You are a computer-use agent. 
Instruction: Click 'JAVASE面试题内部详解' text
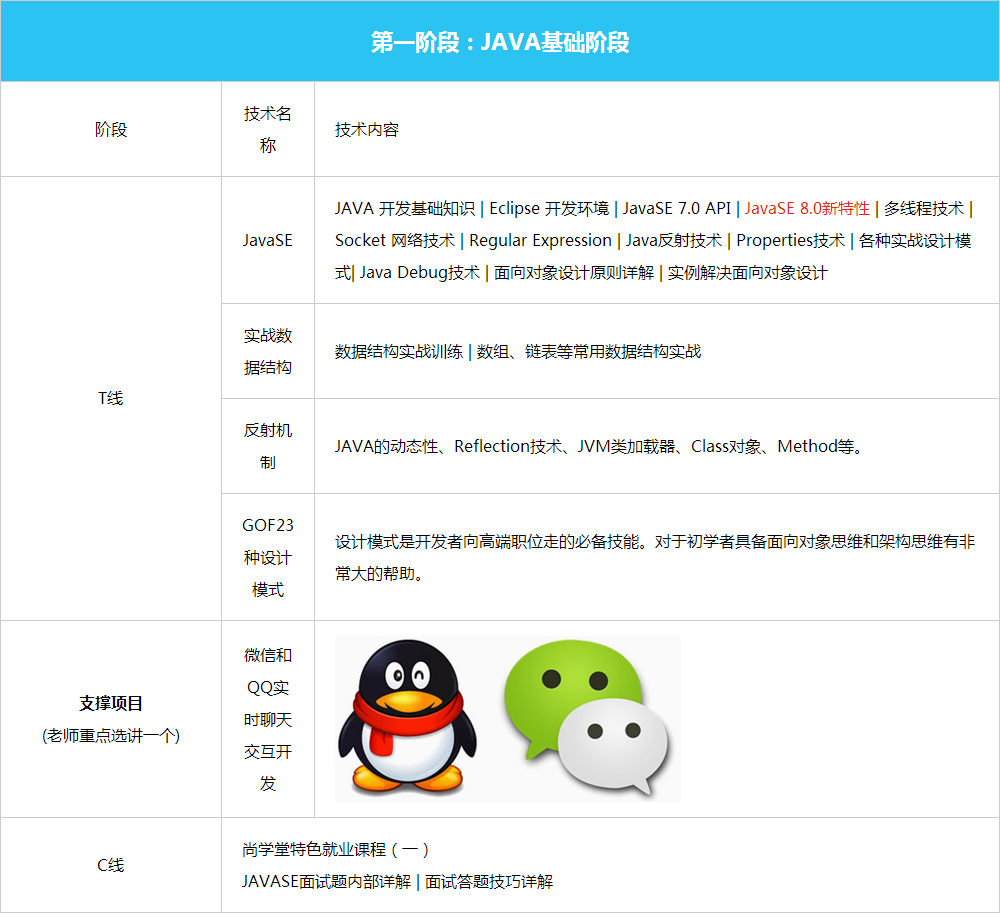(x=327, y=881)
